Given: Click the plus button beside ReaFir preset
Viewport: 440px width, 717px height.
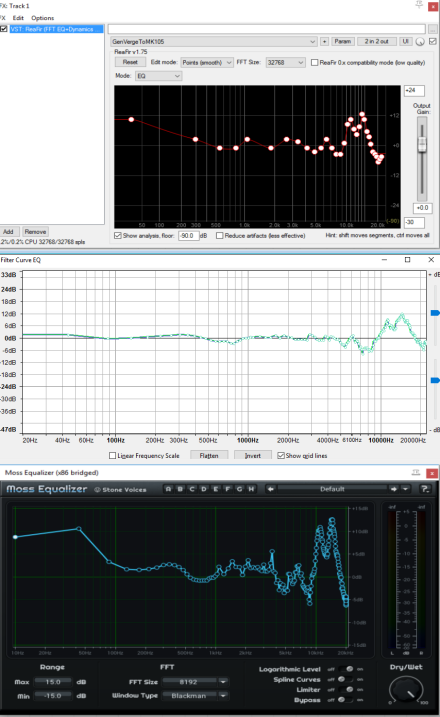Looking at the screenshot, I should 324,41.
